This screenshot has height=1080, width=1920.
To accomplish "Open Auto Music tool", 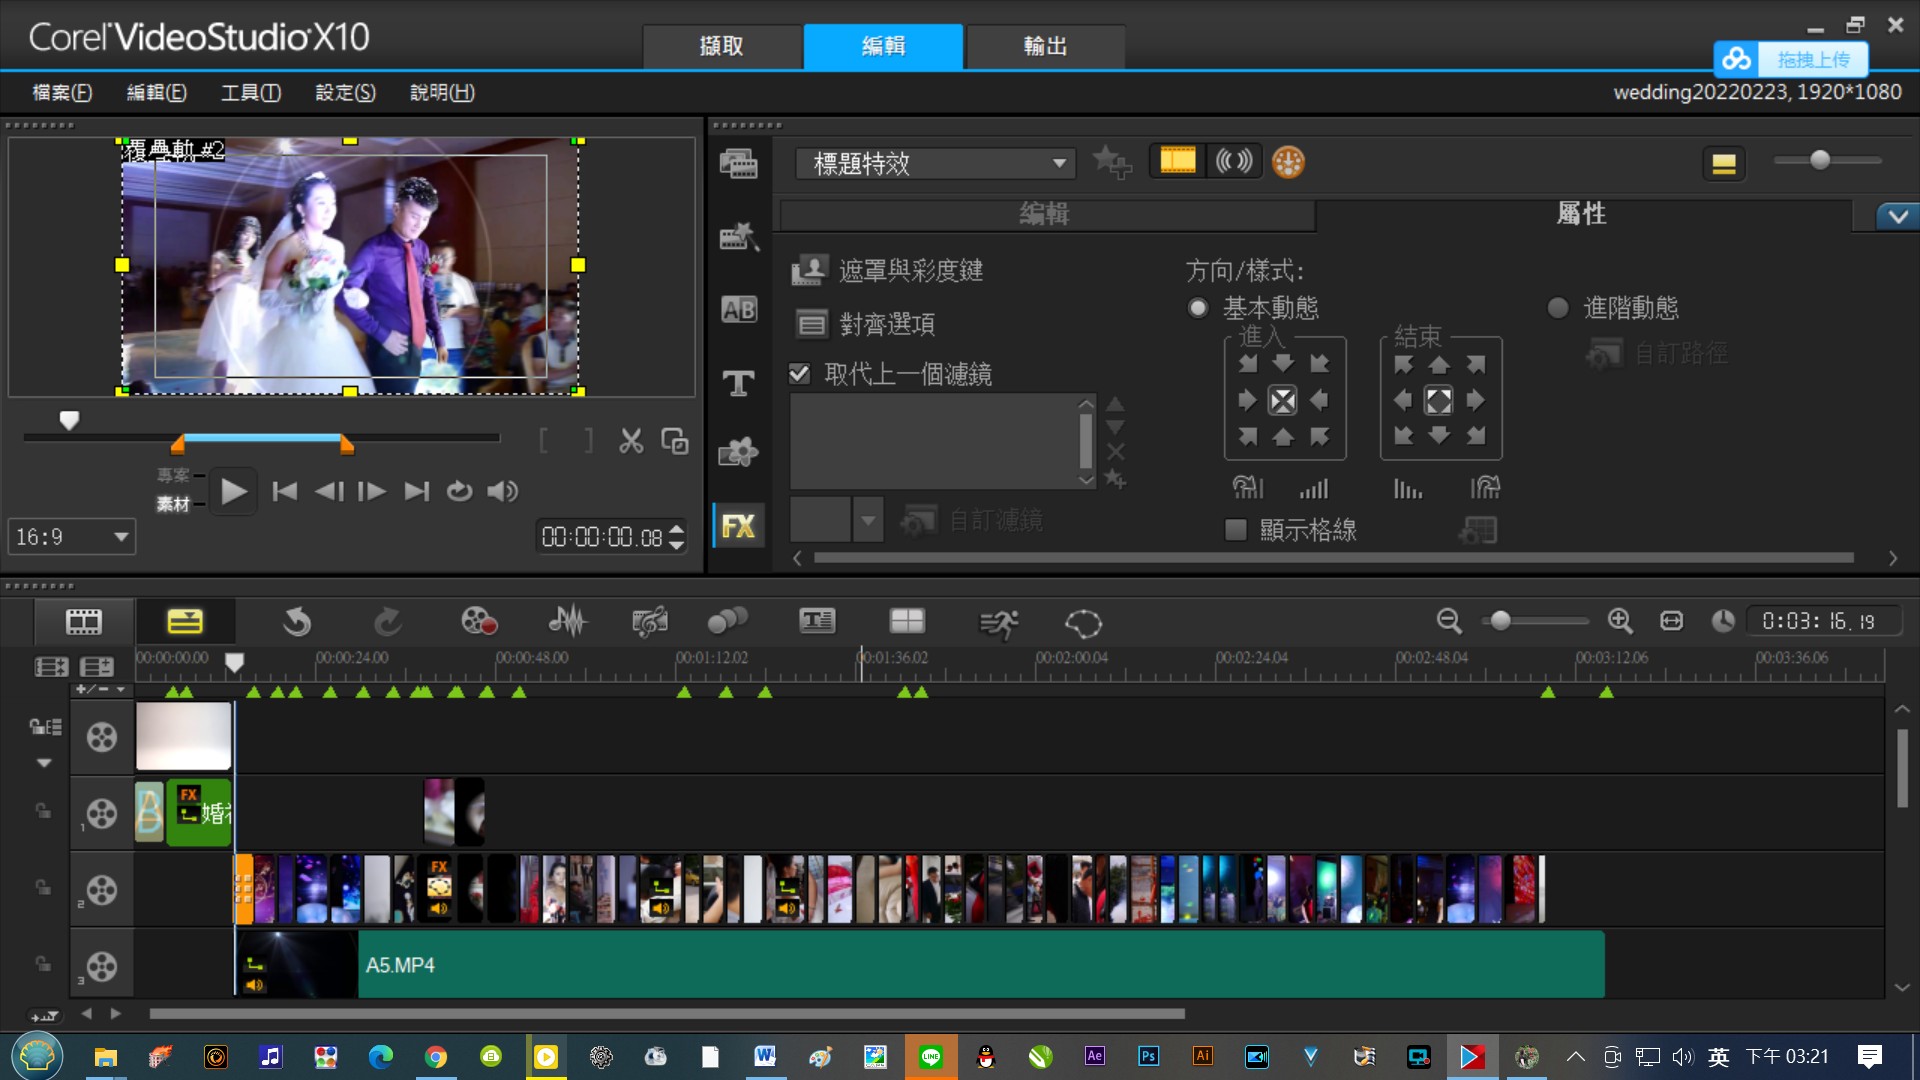I will pos(650,622).
